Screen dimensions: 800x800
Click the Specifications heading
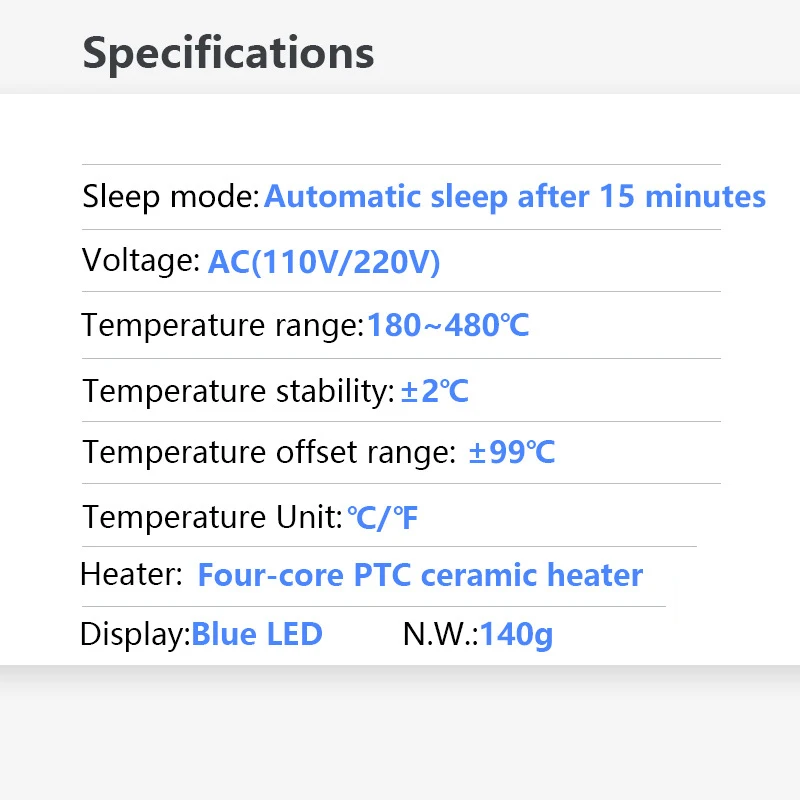point(228,52)
